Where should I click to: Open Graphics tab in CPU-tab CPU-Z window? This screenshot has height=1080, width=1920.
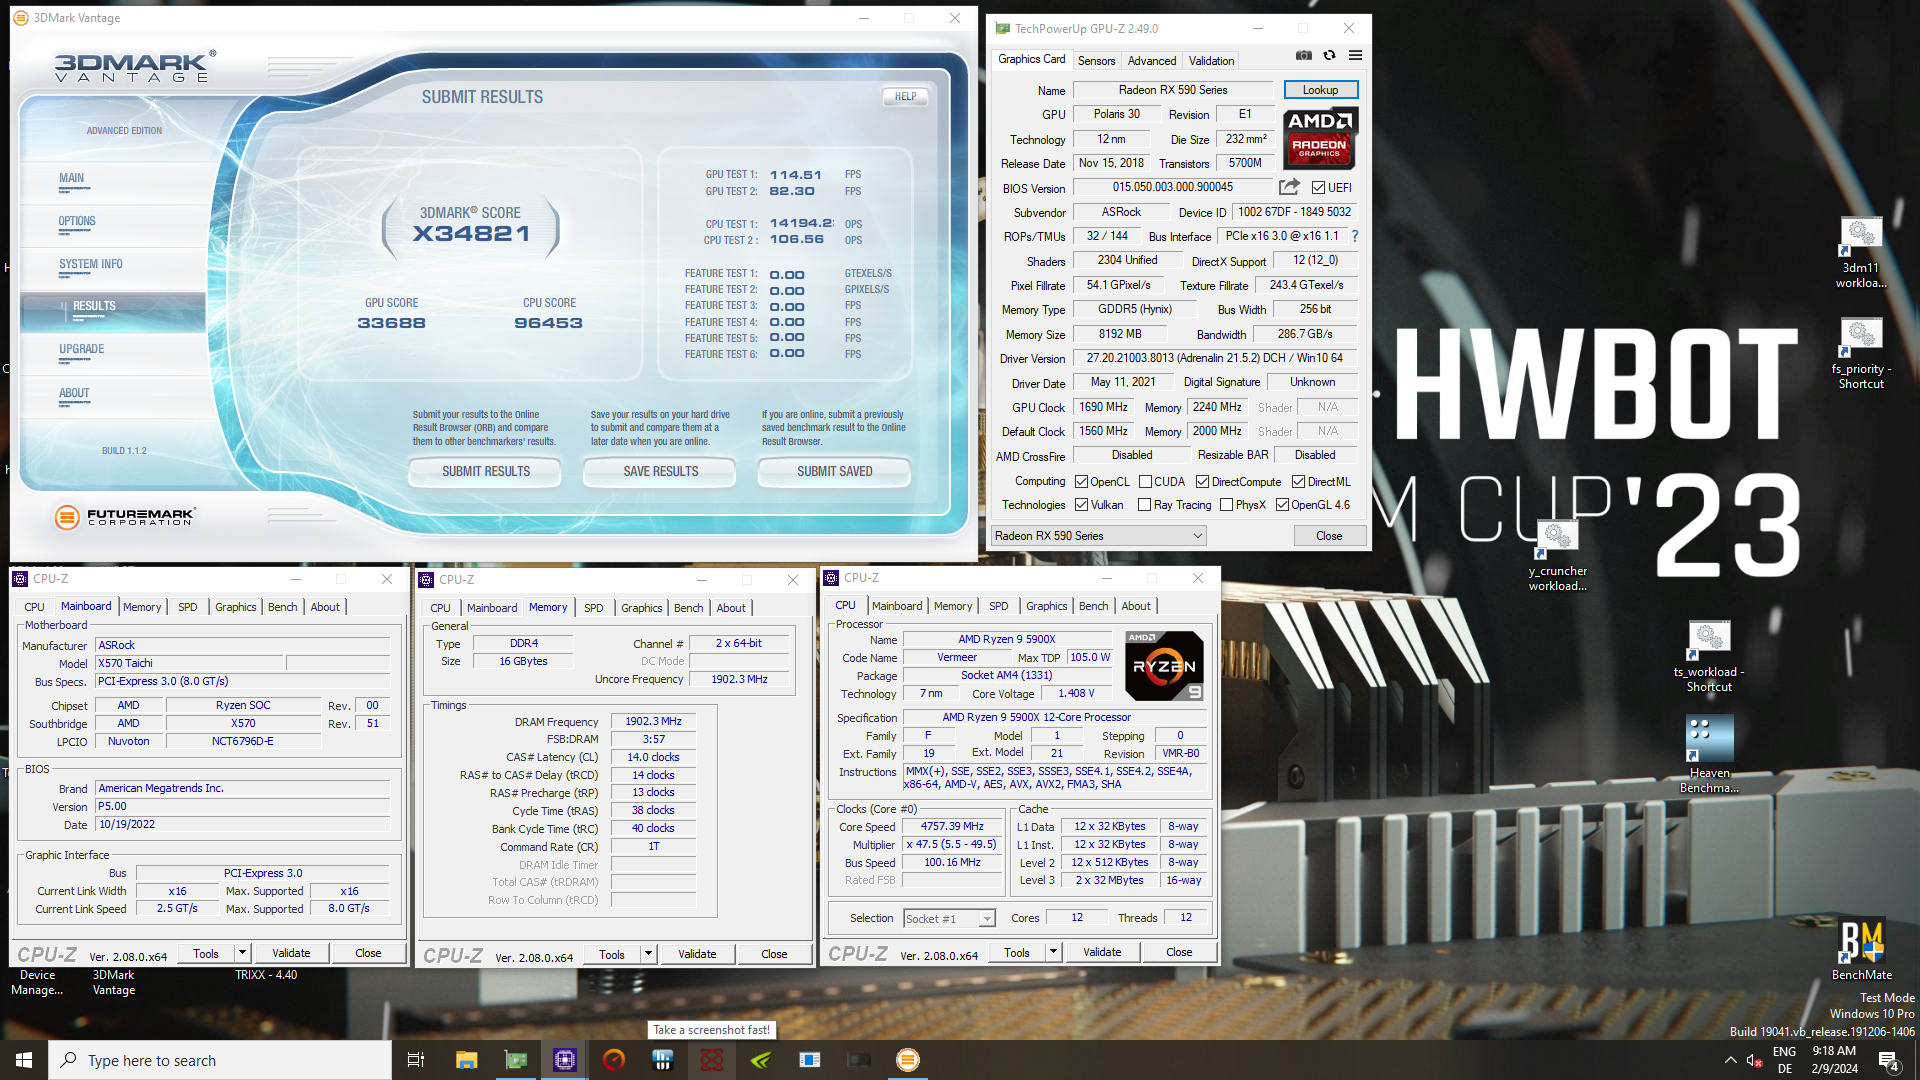pyautogui.click(x=1046, y=606)
